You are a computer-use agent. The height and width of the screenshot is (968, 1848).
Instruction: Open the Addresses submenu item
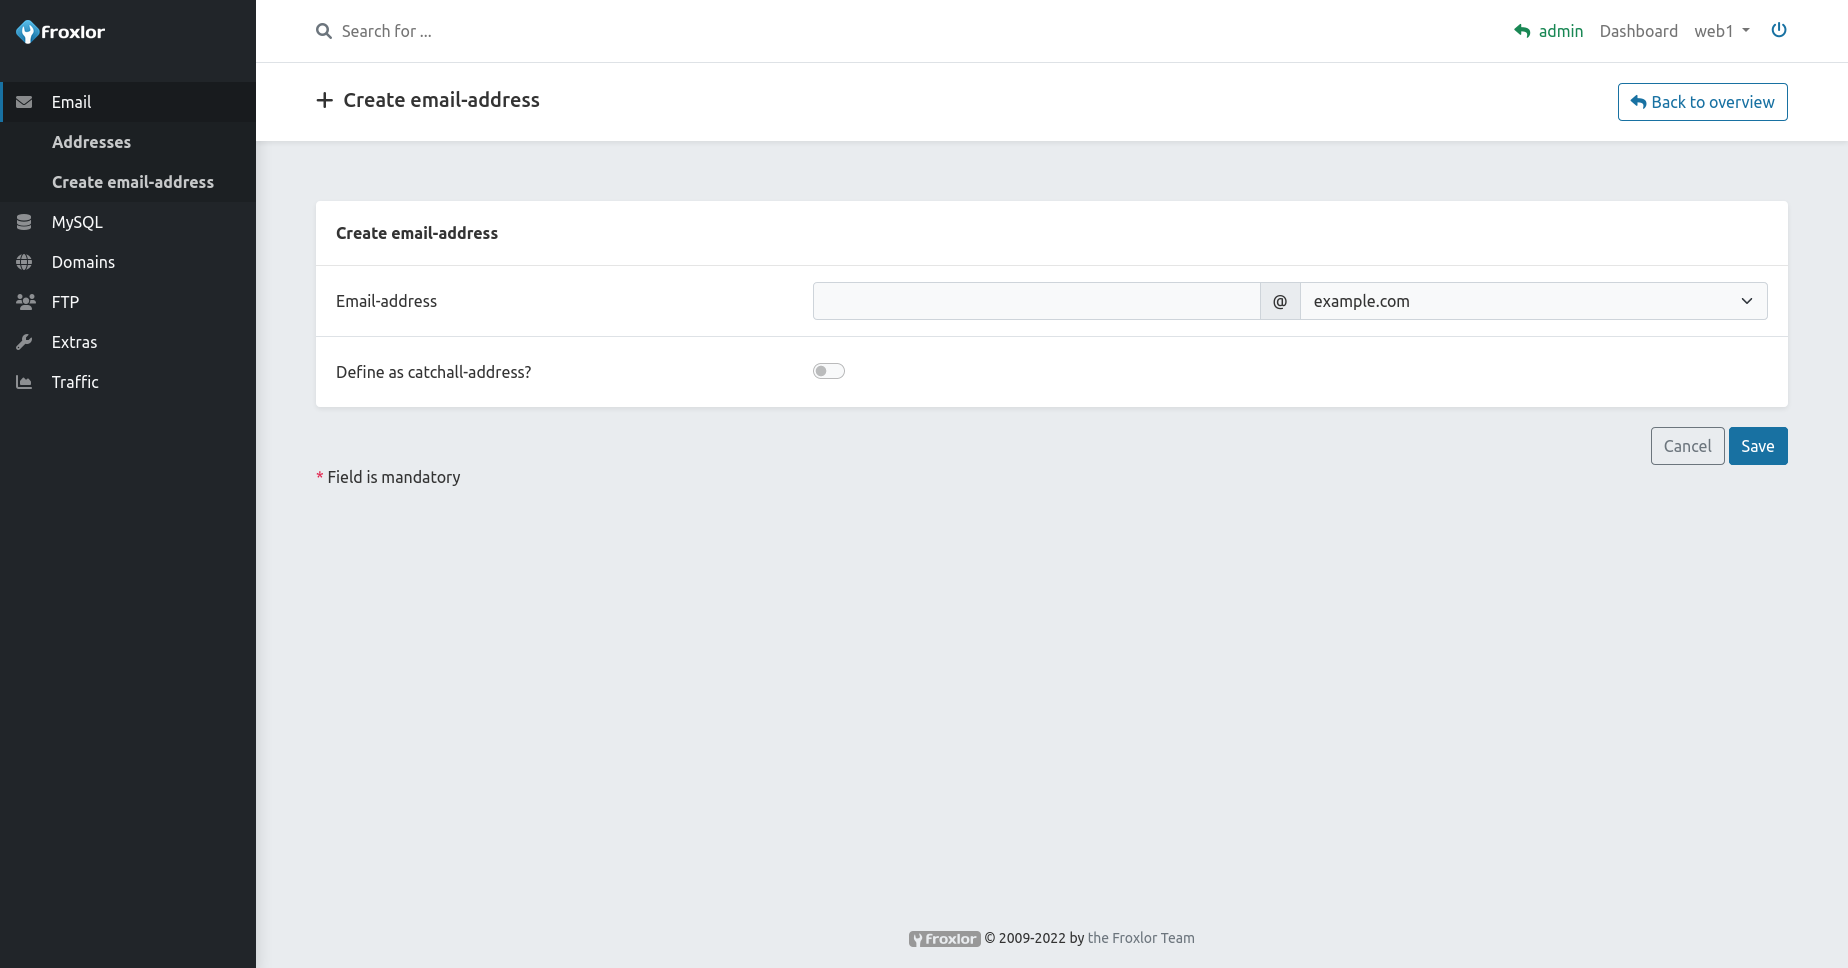[x=91, y=142]
